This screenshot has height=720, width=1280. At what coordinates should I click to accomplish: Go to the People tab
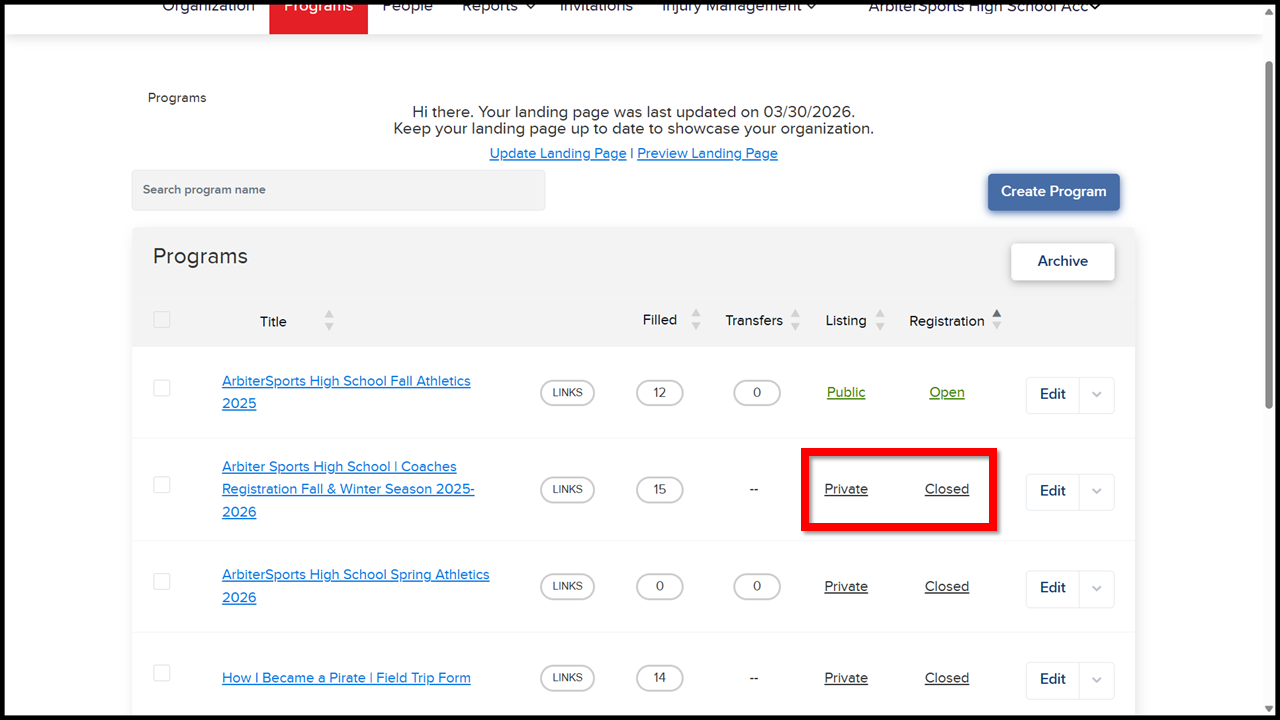pyautogui.click(x=408, y=7)
